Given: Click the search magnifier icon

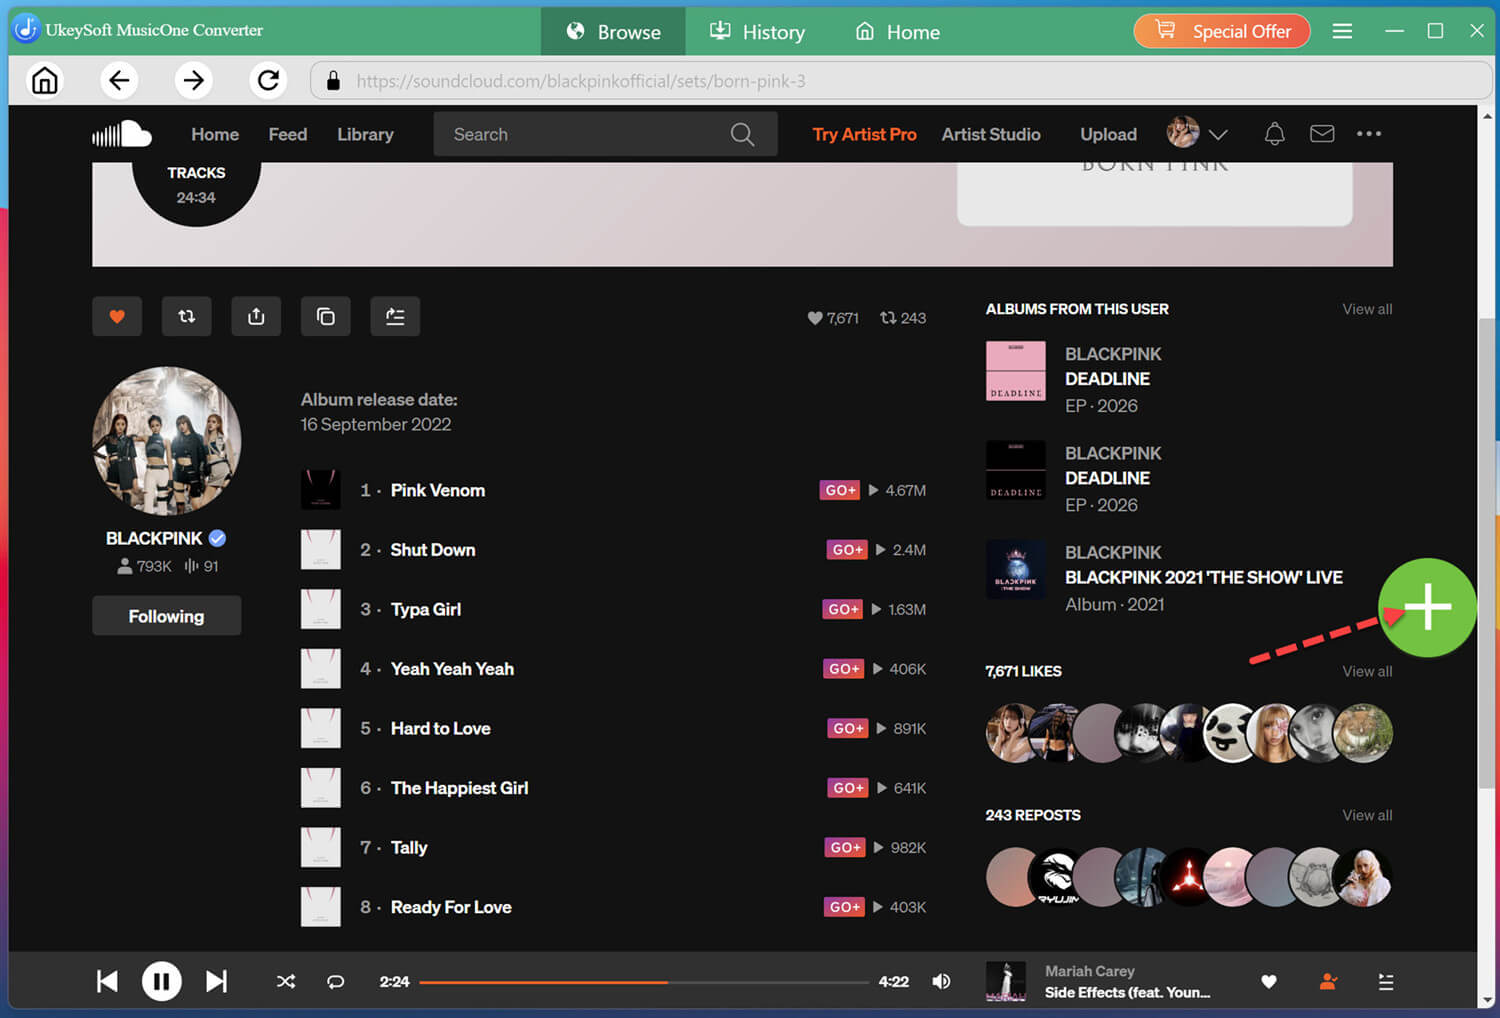Looking at the screenshot, I should point(742,134).
